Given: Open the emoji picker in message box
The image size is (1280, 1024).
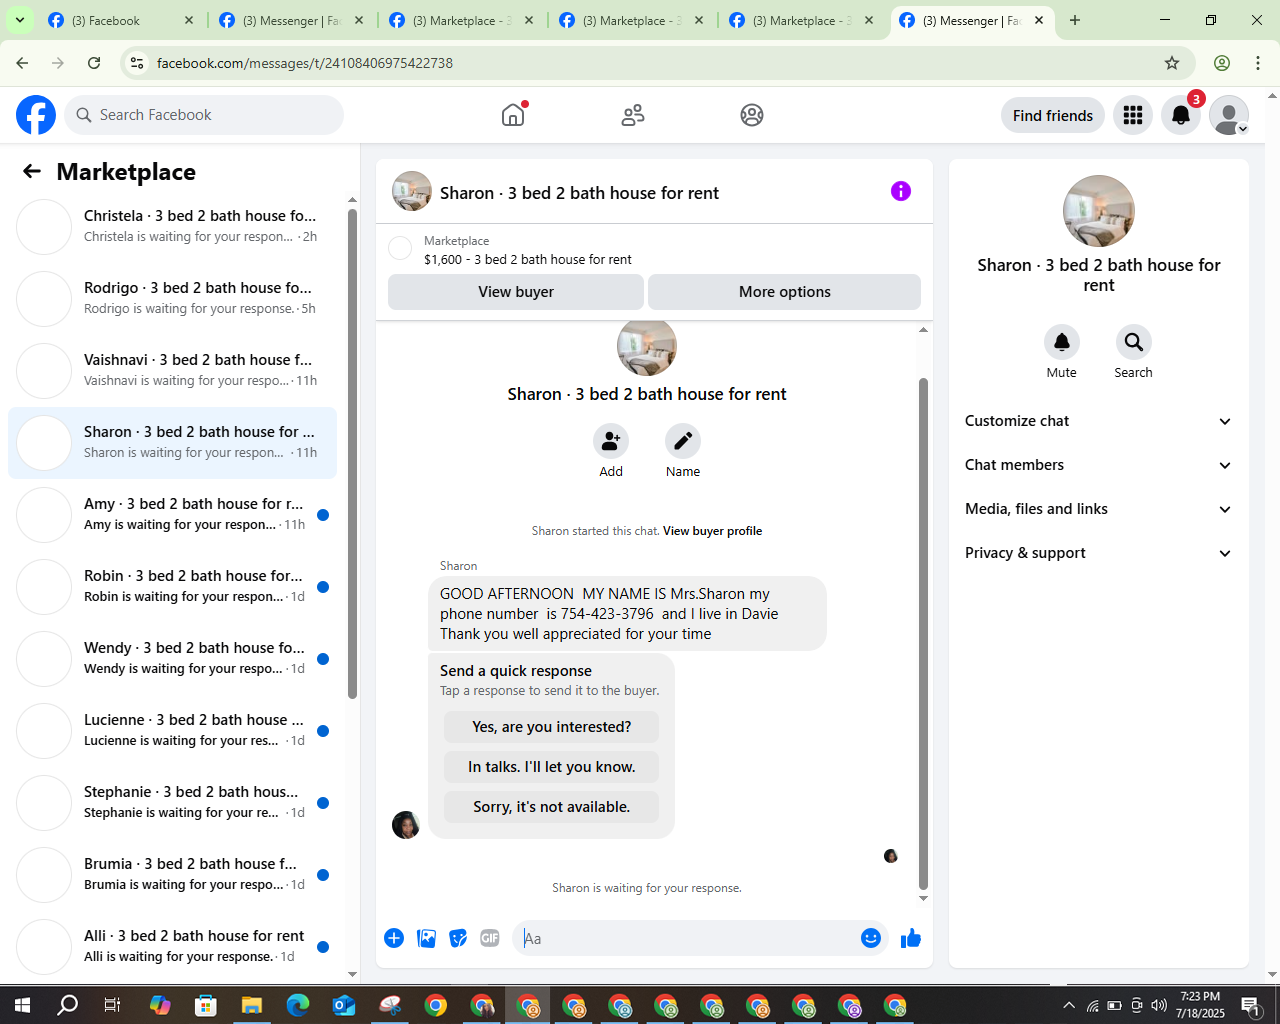Looking at the screenshot, I should click(871, 938).
